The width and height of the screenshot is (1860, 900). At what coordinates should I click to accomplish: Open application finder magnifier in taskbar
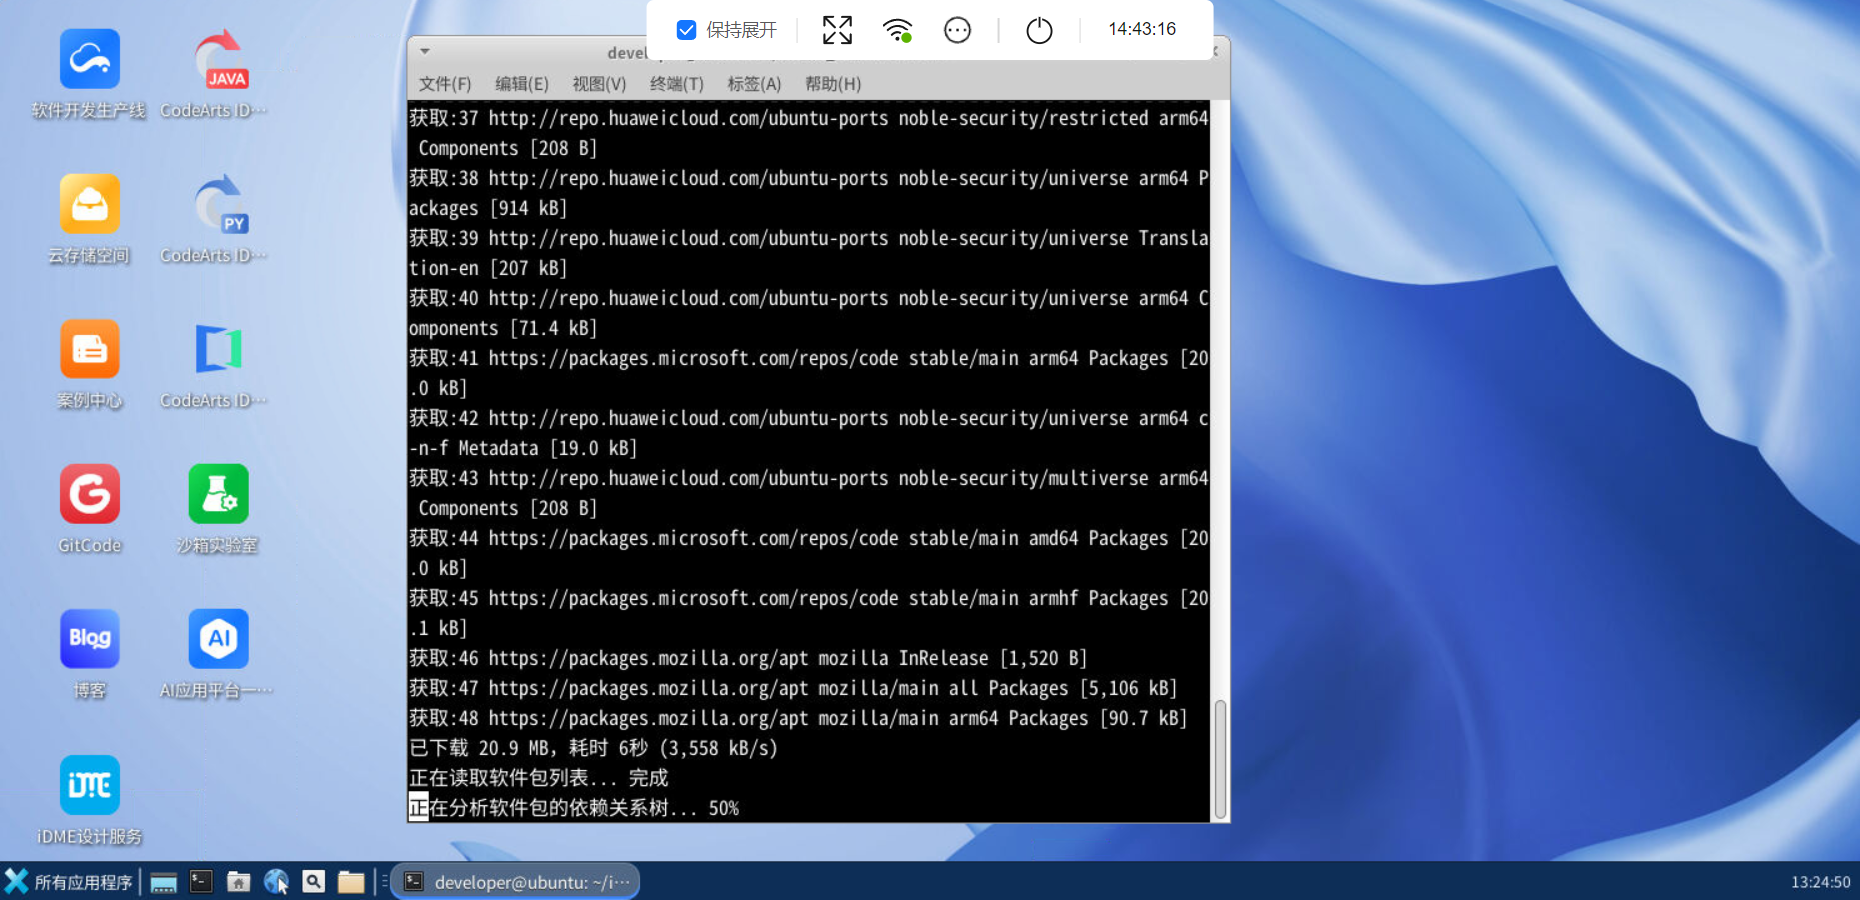pyautogui.click(x=314, y=881)
